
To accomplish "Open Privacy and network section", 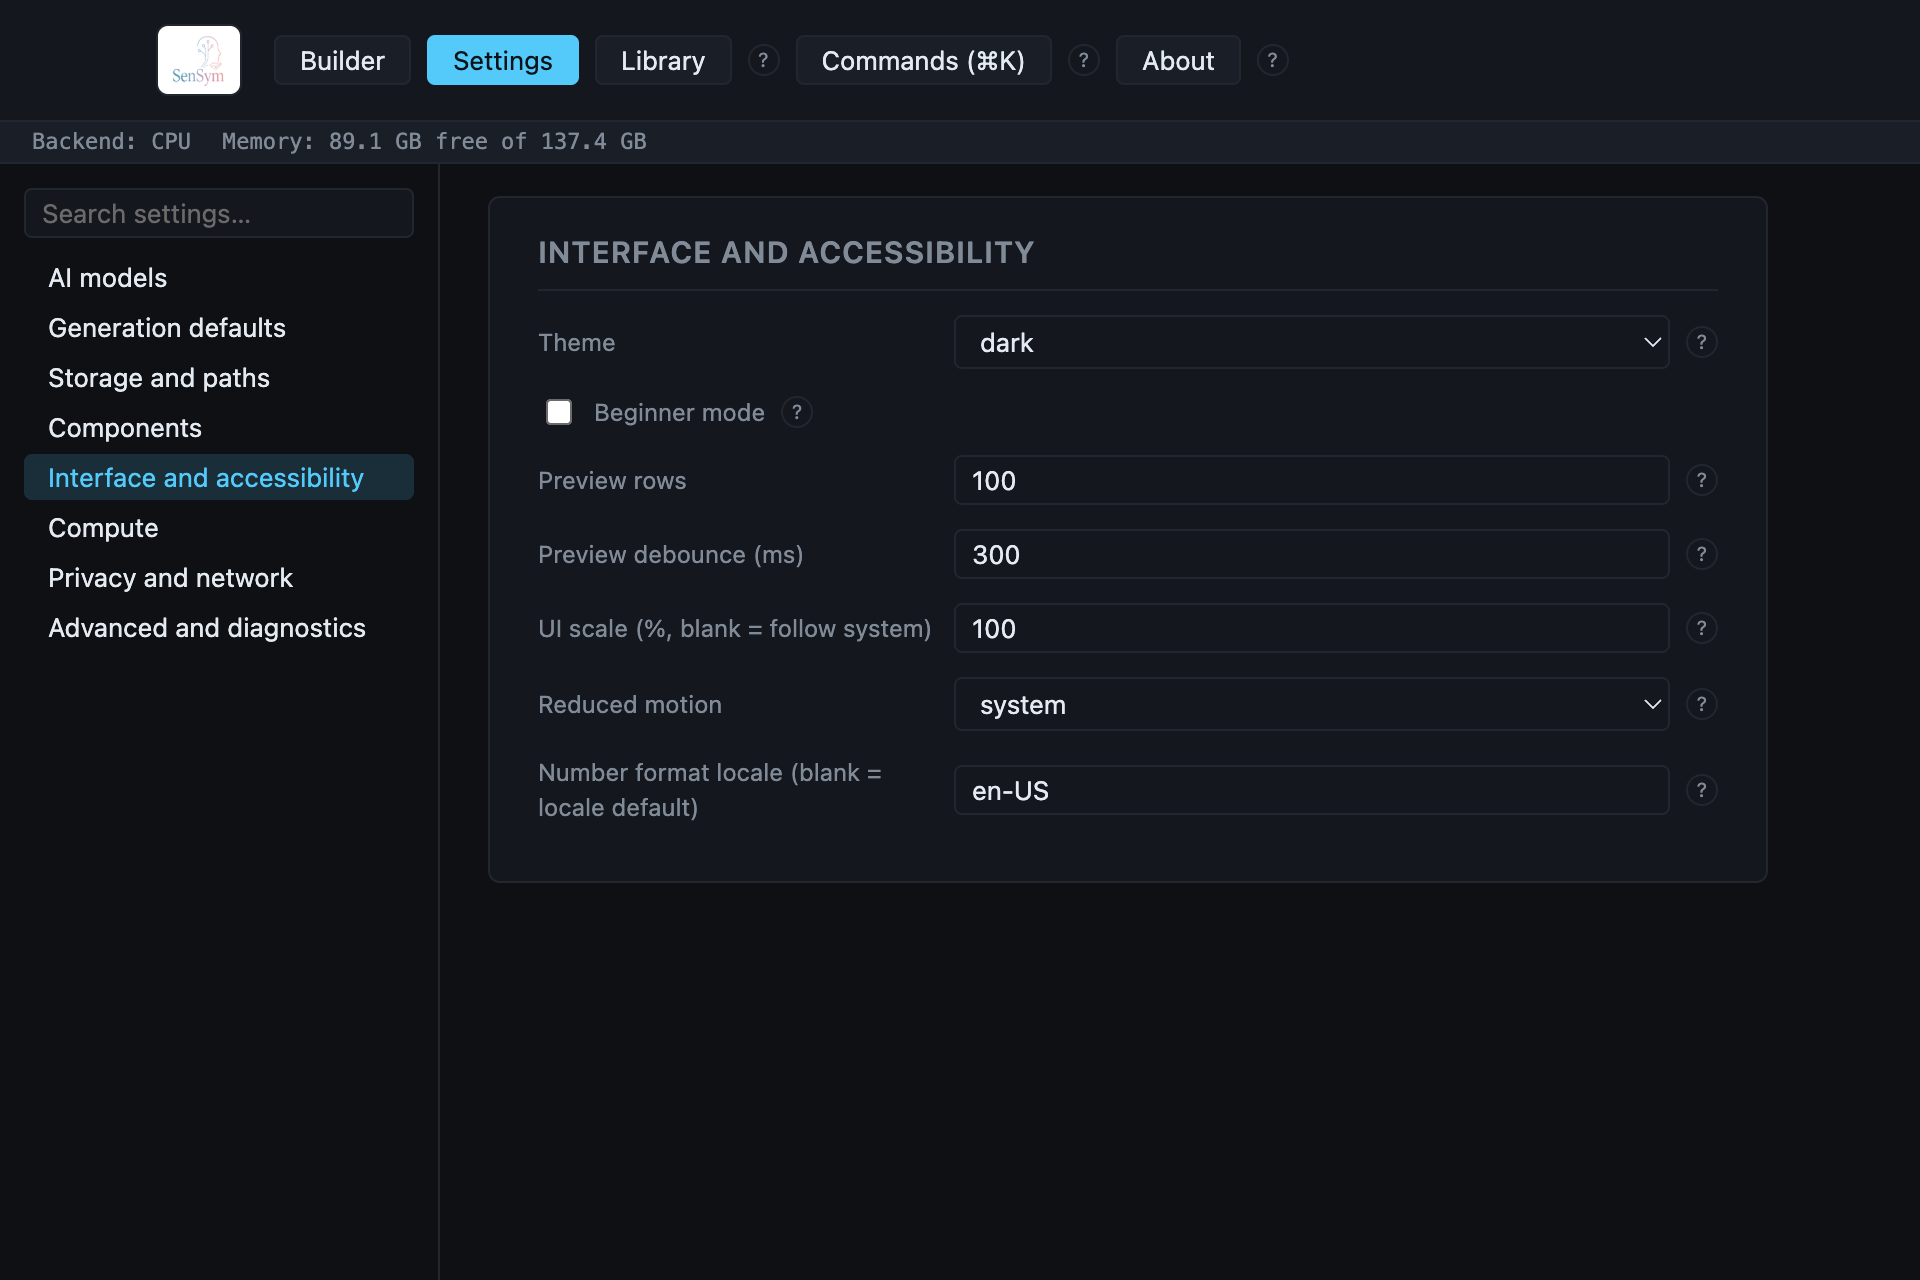I will click(x=218, y=578).
